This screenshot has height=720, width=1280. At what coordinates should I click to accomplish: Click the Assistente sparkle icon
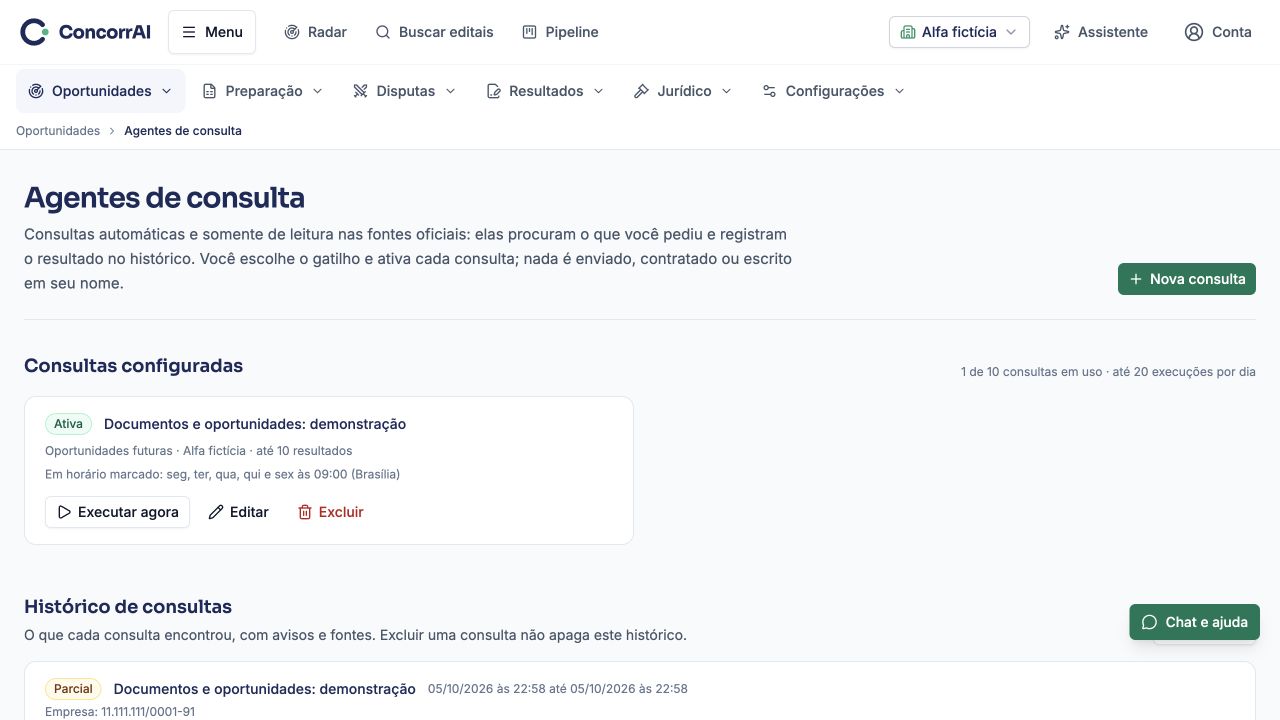click(1062, 32)
